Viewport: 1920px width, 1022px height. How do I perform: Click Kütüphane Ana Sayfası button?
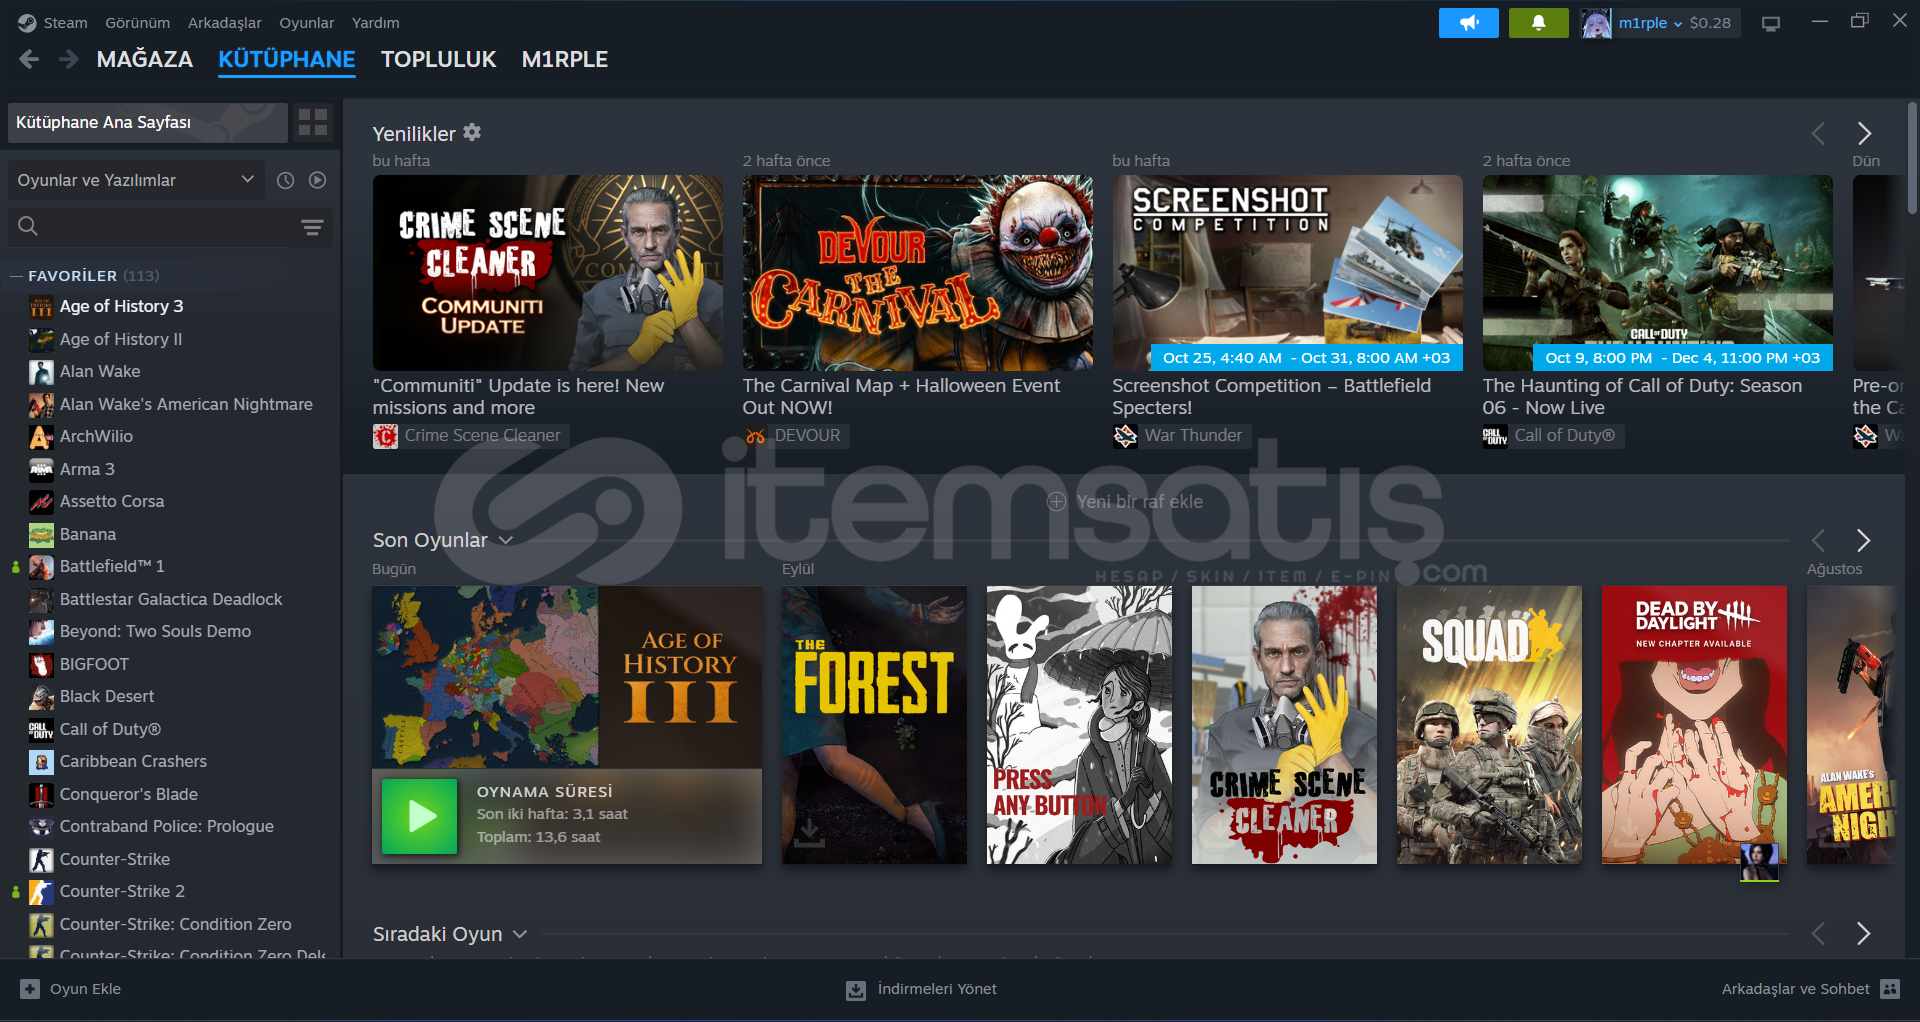click(148, 122)
